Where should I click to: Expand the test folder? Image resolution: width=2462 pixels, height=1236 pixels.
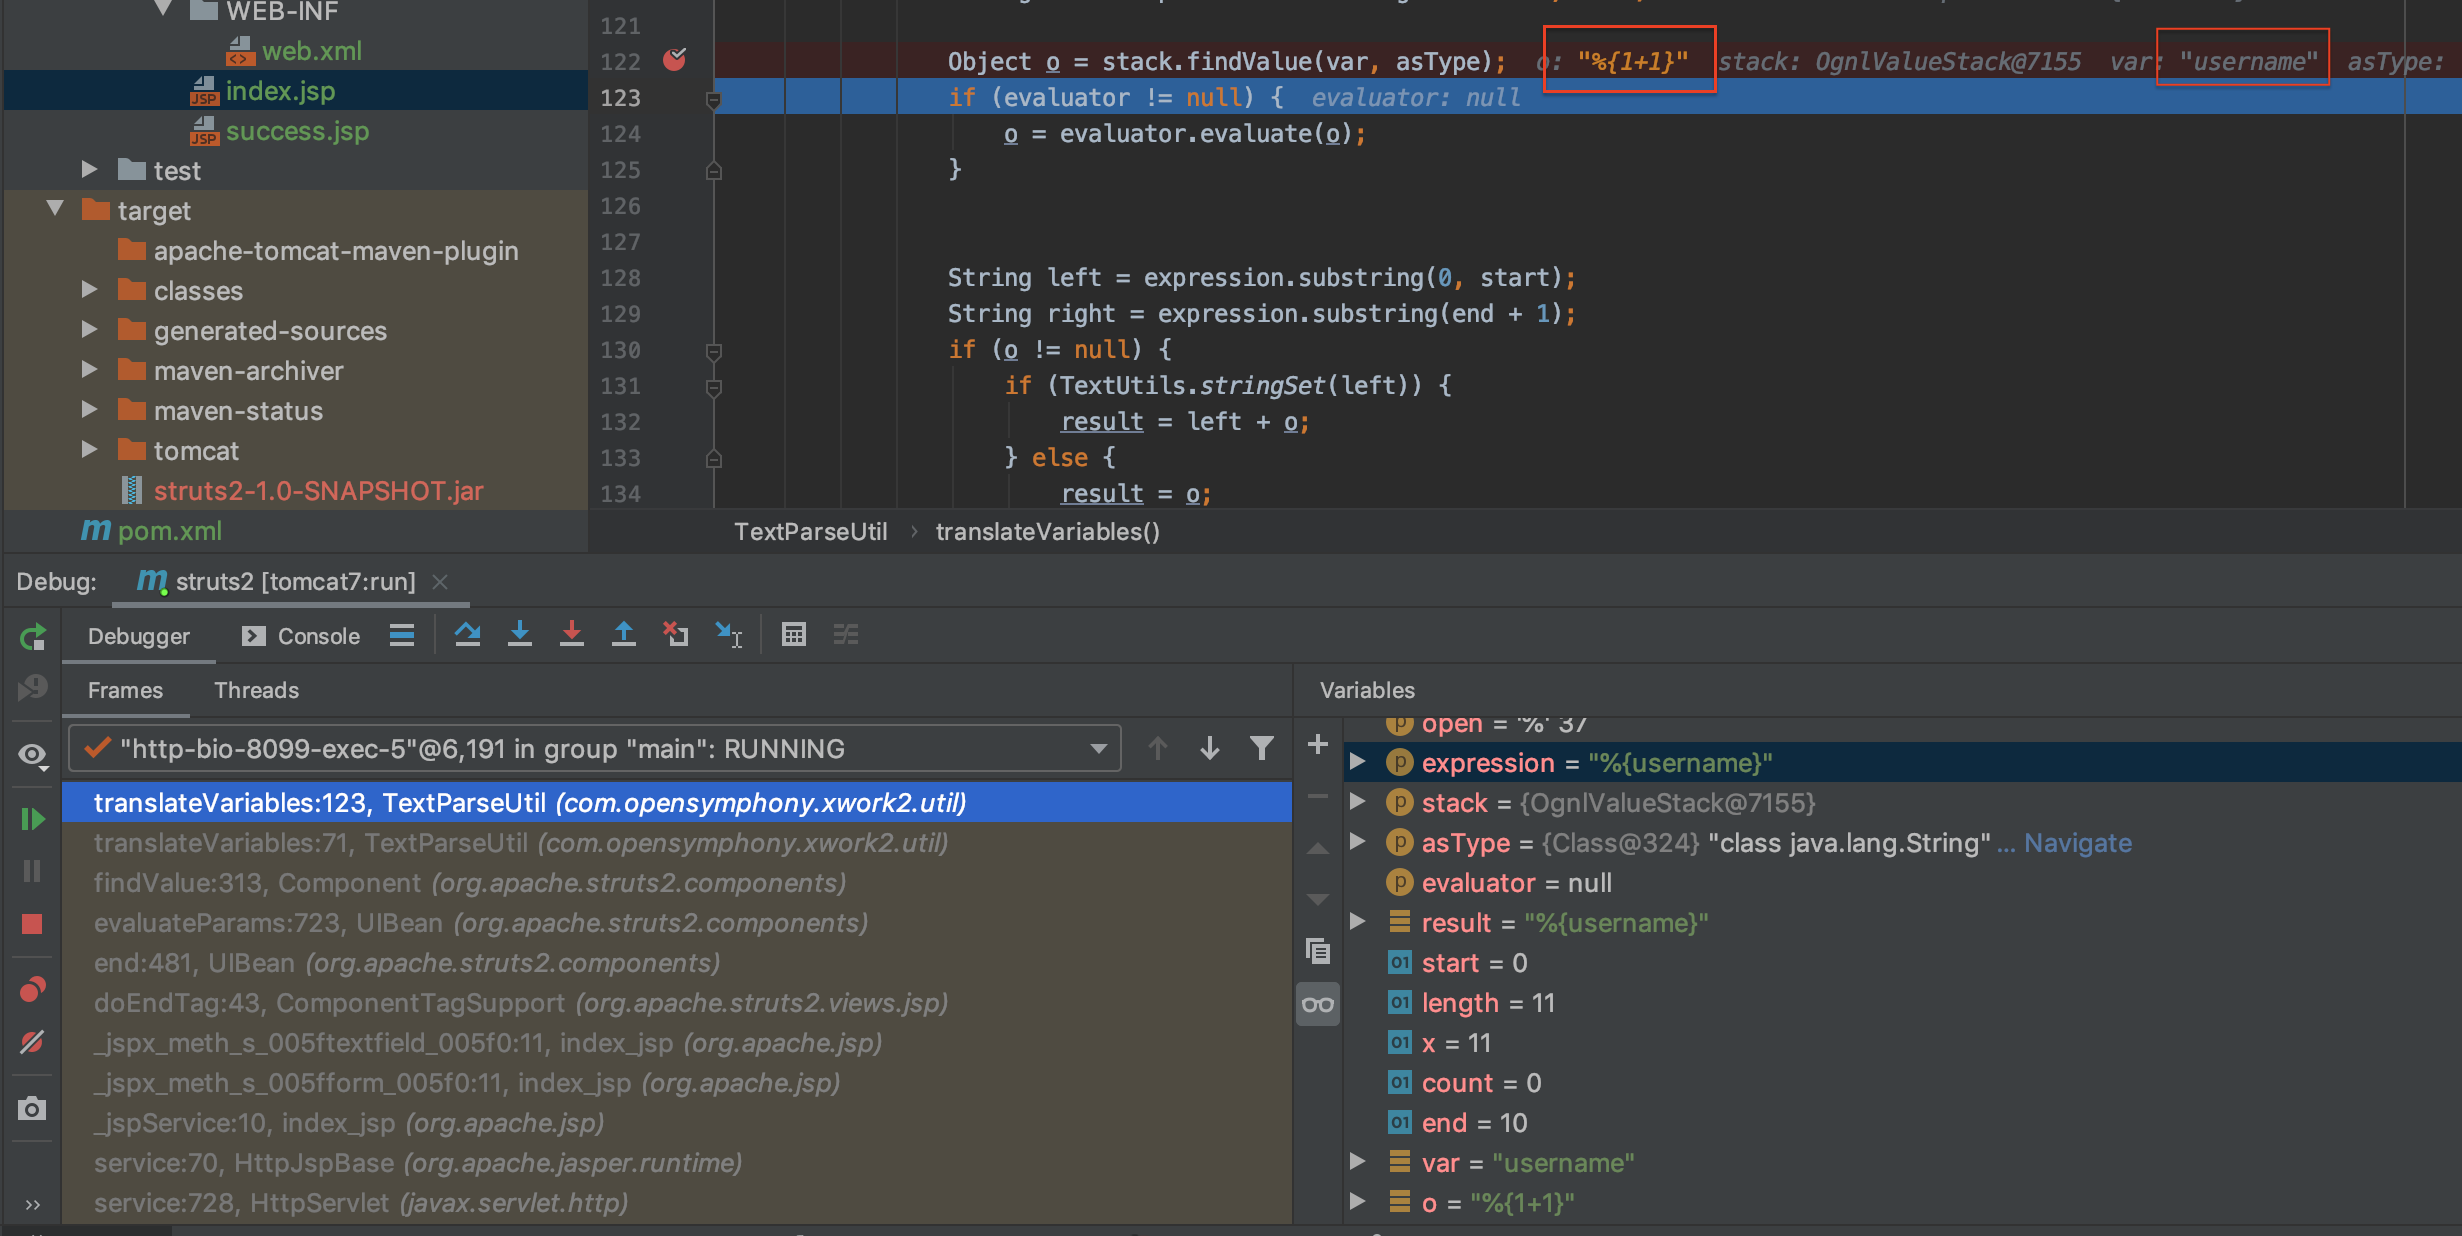tap(89, 169)
